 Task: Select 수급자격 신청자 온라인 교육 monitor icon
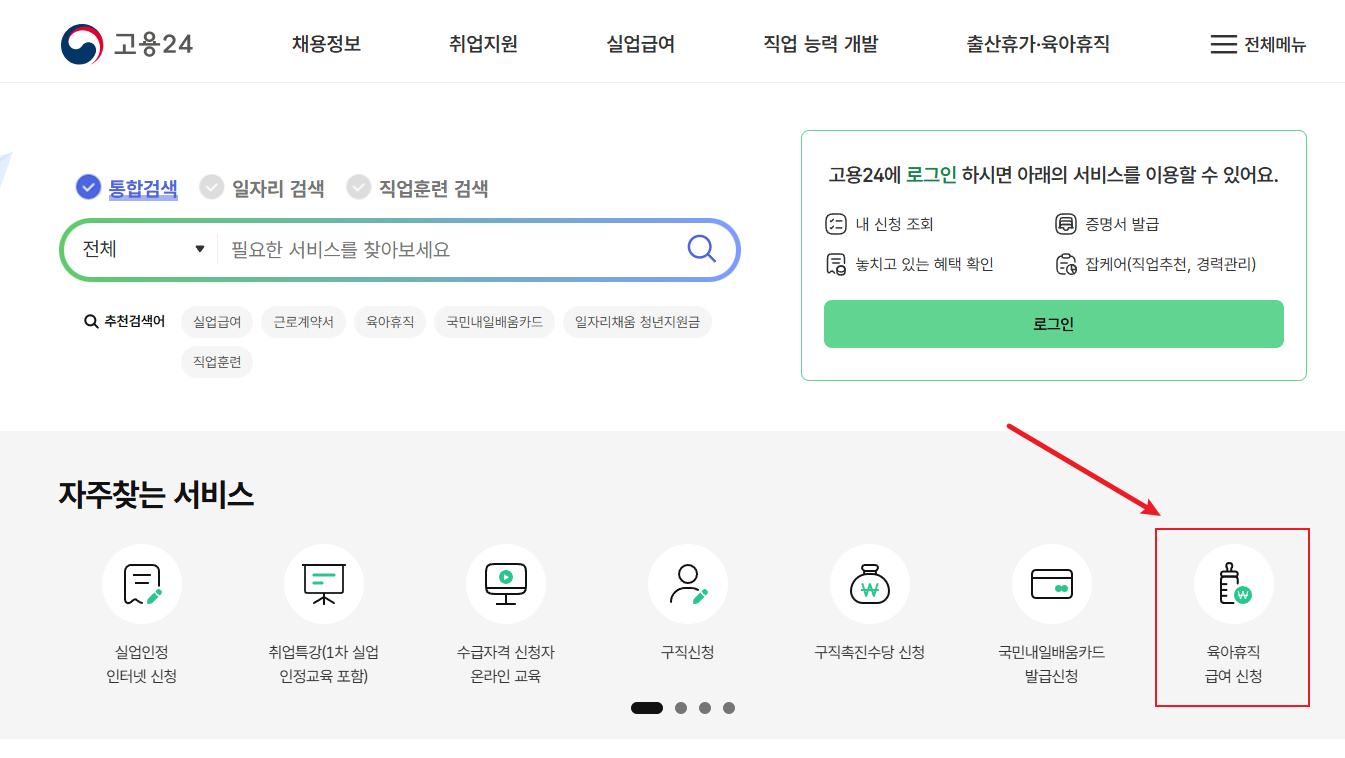(505, 583)
